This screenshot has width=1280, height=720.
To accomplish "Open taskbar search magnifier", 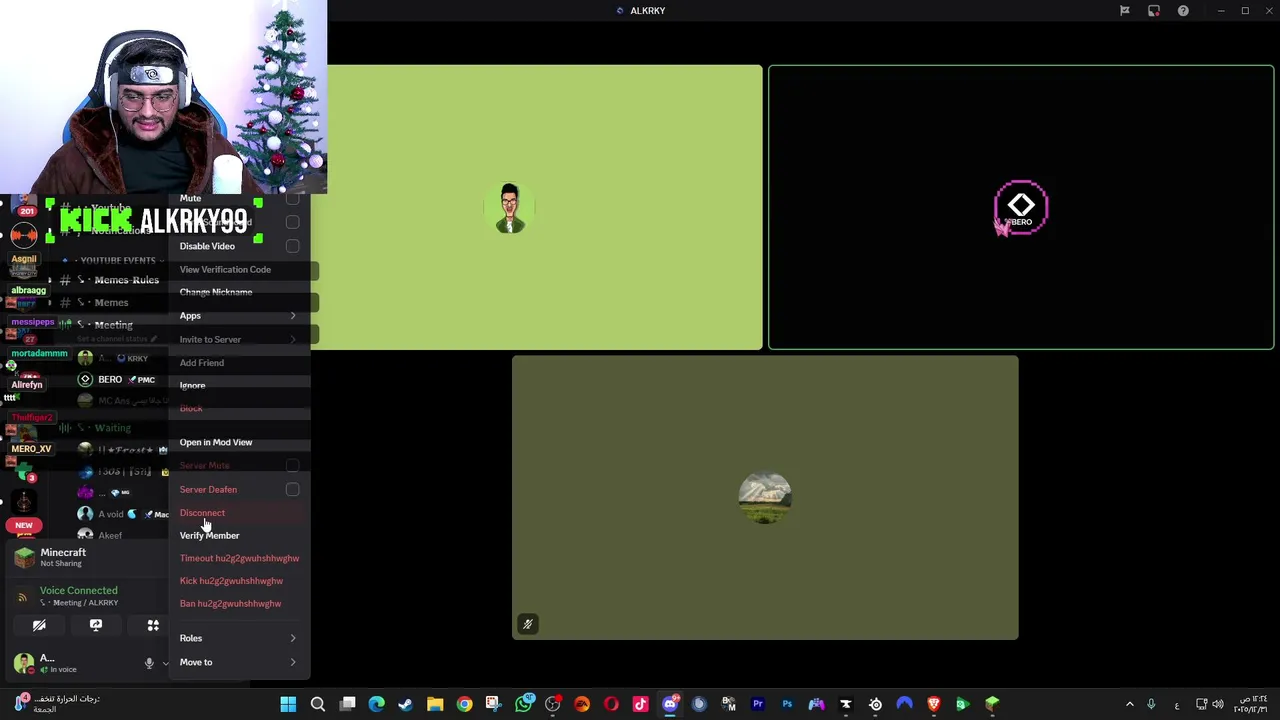I will click(x=318, y=704).
